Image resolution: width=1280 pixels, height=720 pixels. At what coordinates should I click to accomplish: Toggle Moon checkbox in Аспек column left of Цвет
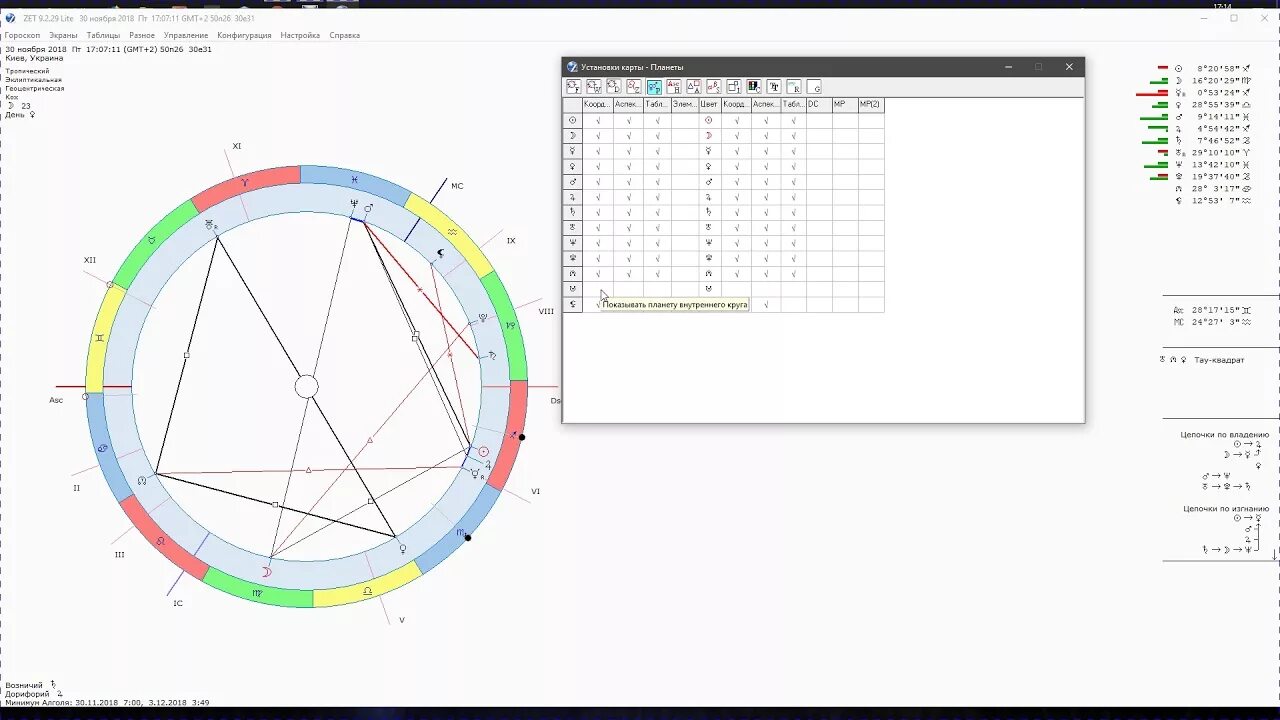629,136
